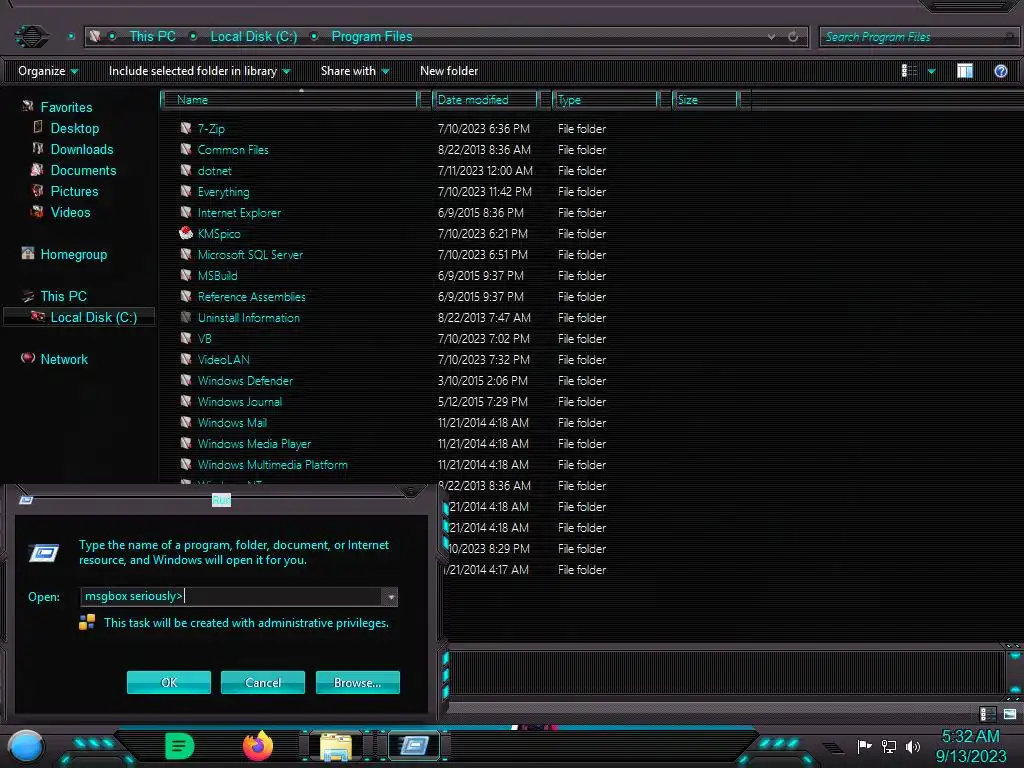Click the large icons view in status bar
Viewport: 1024px width, 768px height.
coord(1010,714)
